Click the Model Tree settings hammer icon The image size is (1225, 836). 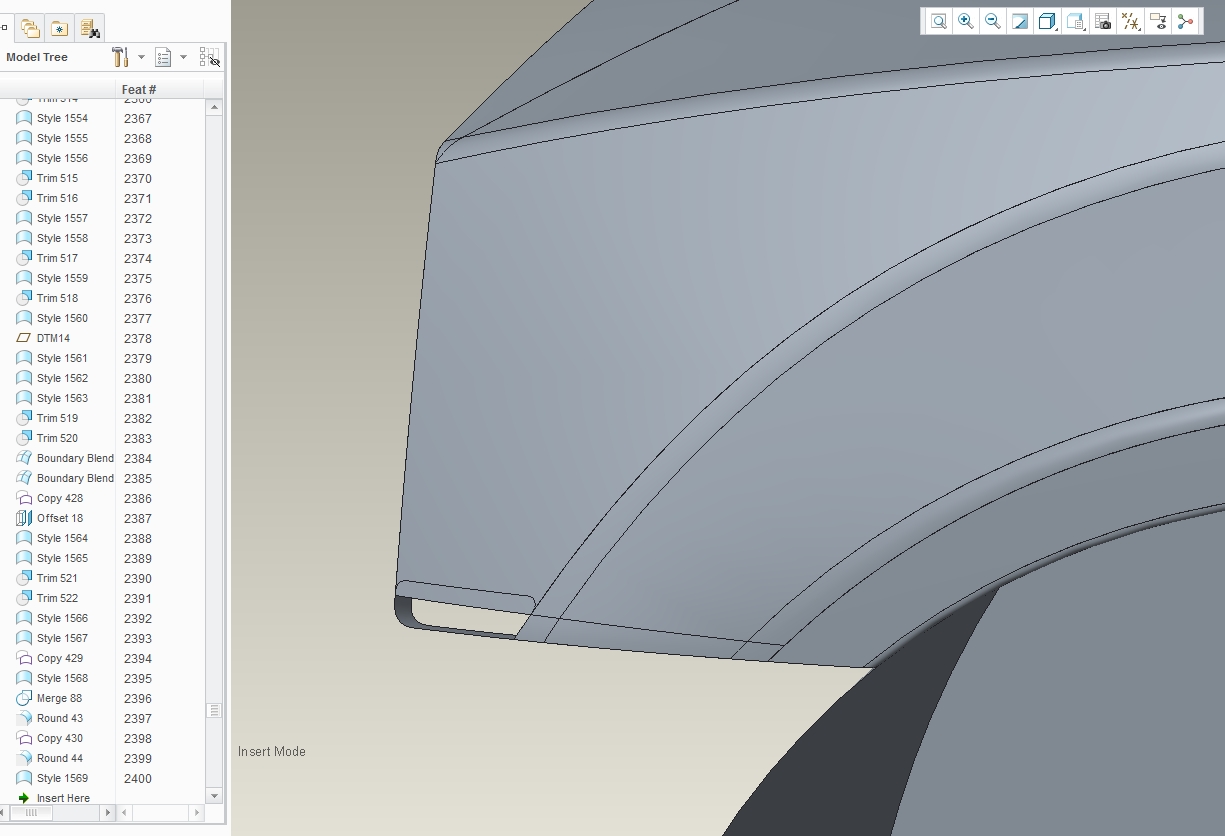pos(120,57)
